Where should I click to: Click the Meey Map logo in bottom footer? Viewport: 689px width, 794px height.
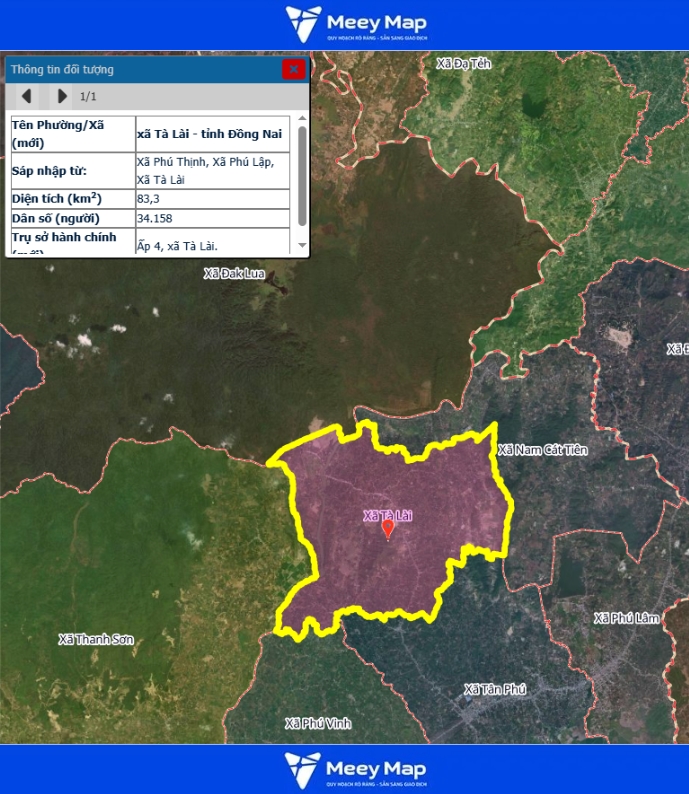355,769
